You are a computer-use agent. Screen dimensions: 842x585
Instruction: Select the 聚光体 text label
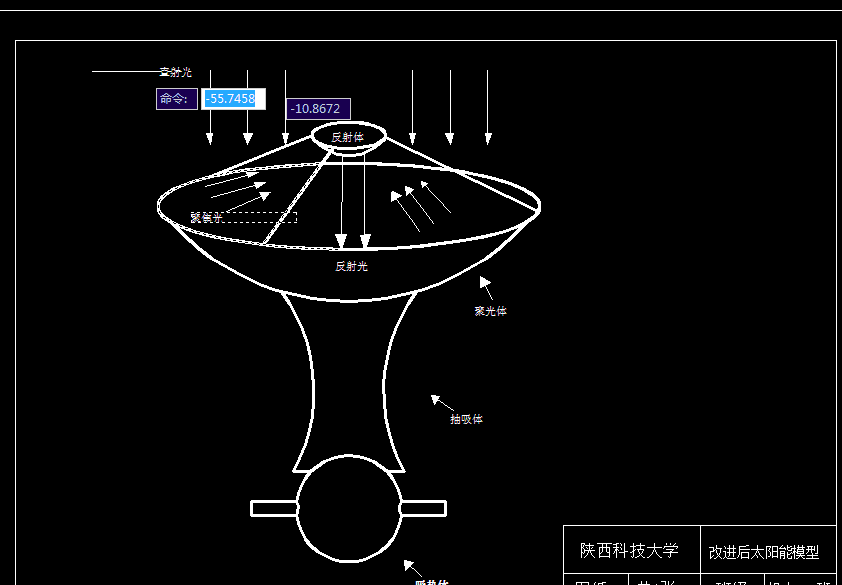click(490, 311)
